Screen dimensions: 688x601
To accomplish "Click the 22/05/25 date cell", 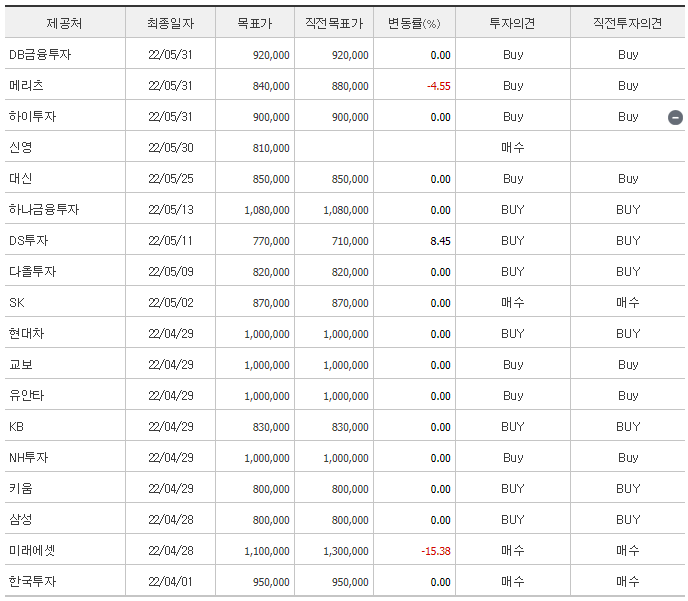I will (x=171, y=179).
